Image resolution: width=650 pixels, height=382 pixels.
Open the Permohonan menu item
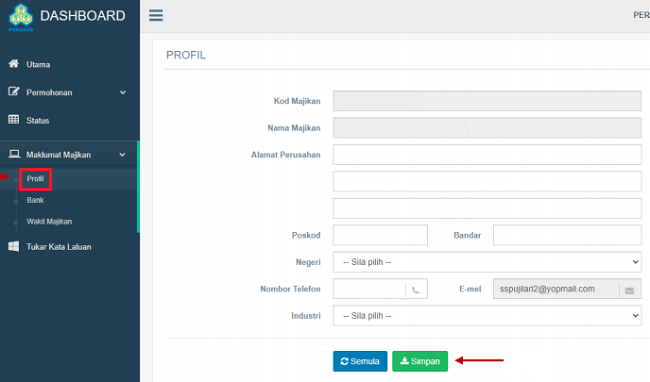click(49, 92)
